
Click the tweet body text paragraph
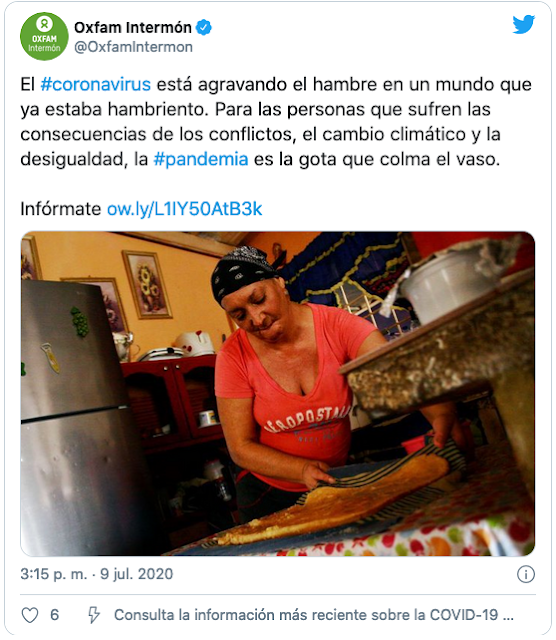click(x=276, y=122)
